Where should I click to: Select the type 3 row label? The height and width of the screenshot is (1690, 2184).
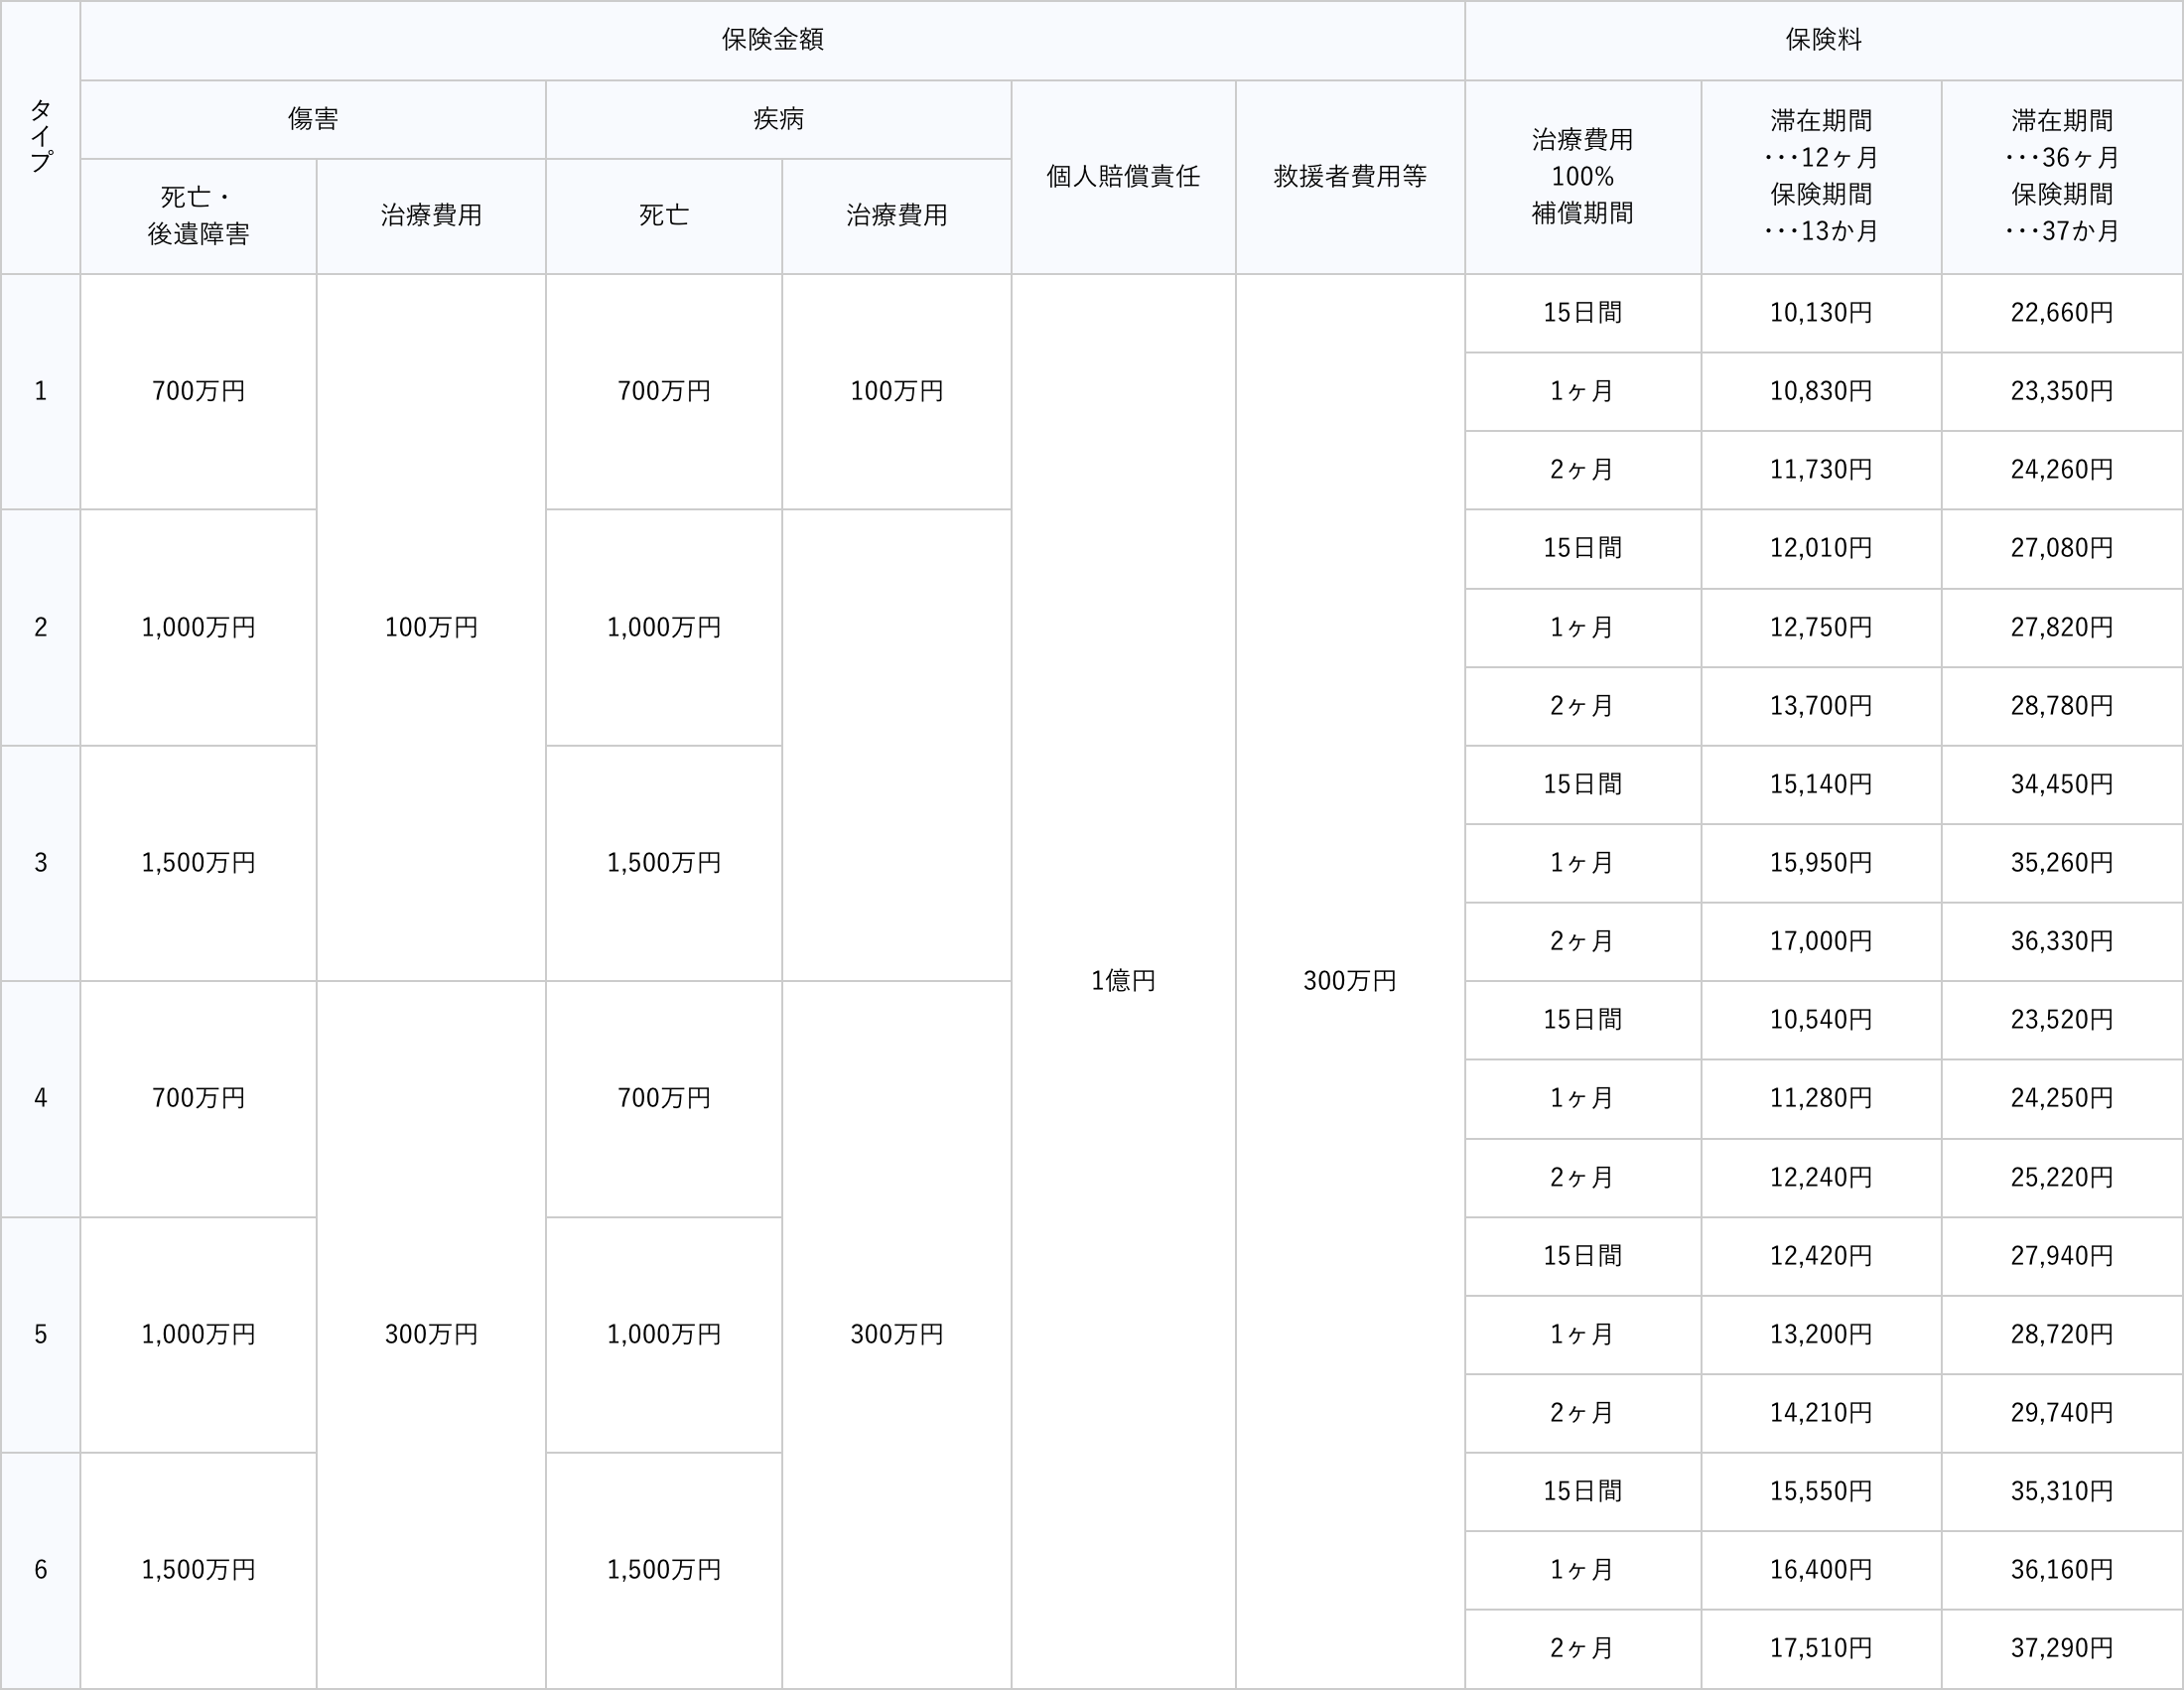point(40,863)
